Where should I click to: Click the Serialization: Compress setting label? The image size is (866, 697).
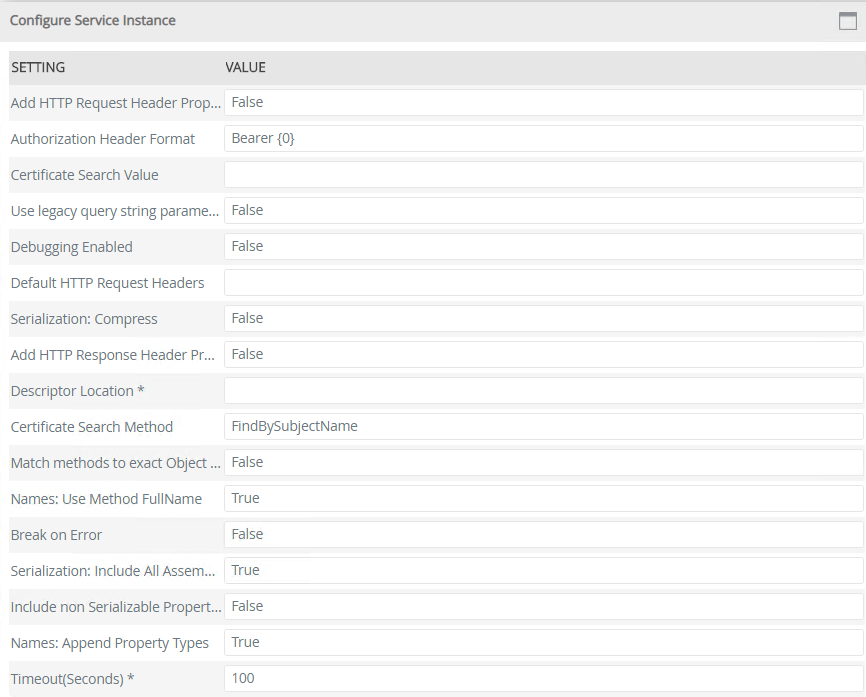click(x=84, y=318)
